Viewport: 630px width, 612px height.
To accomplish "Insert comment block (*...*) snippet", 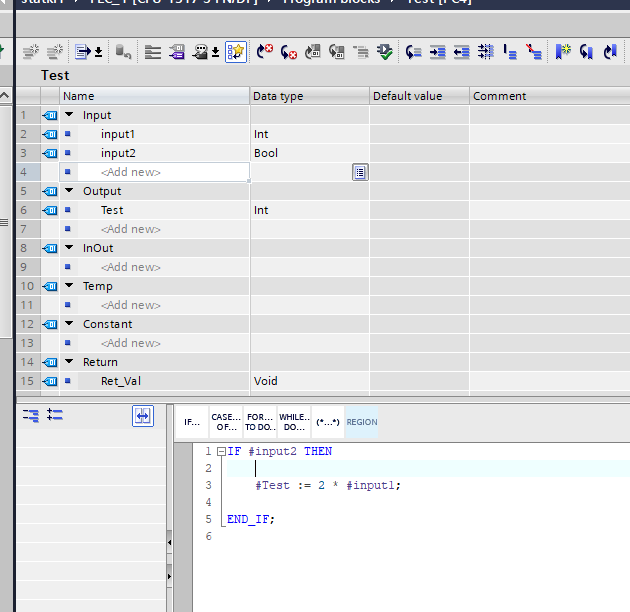I will (x=327, y=422).
